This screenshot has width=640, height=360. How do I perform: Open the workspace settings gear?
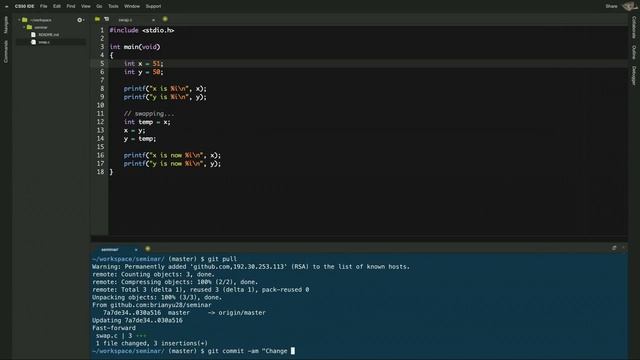[x=80, y=20]
